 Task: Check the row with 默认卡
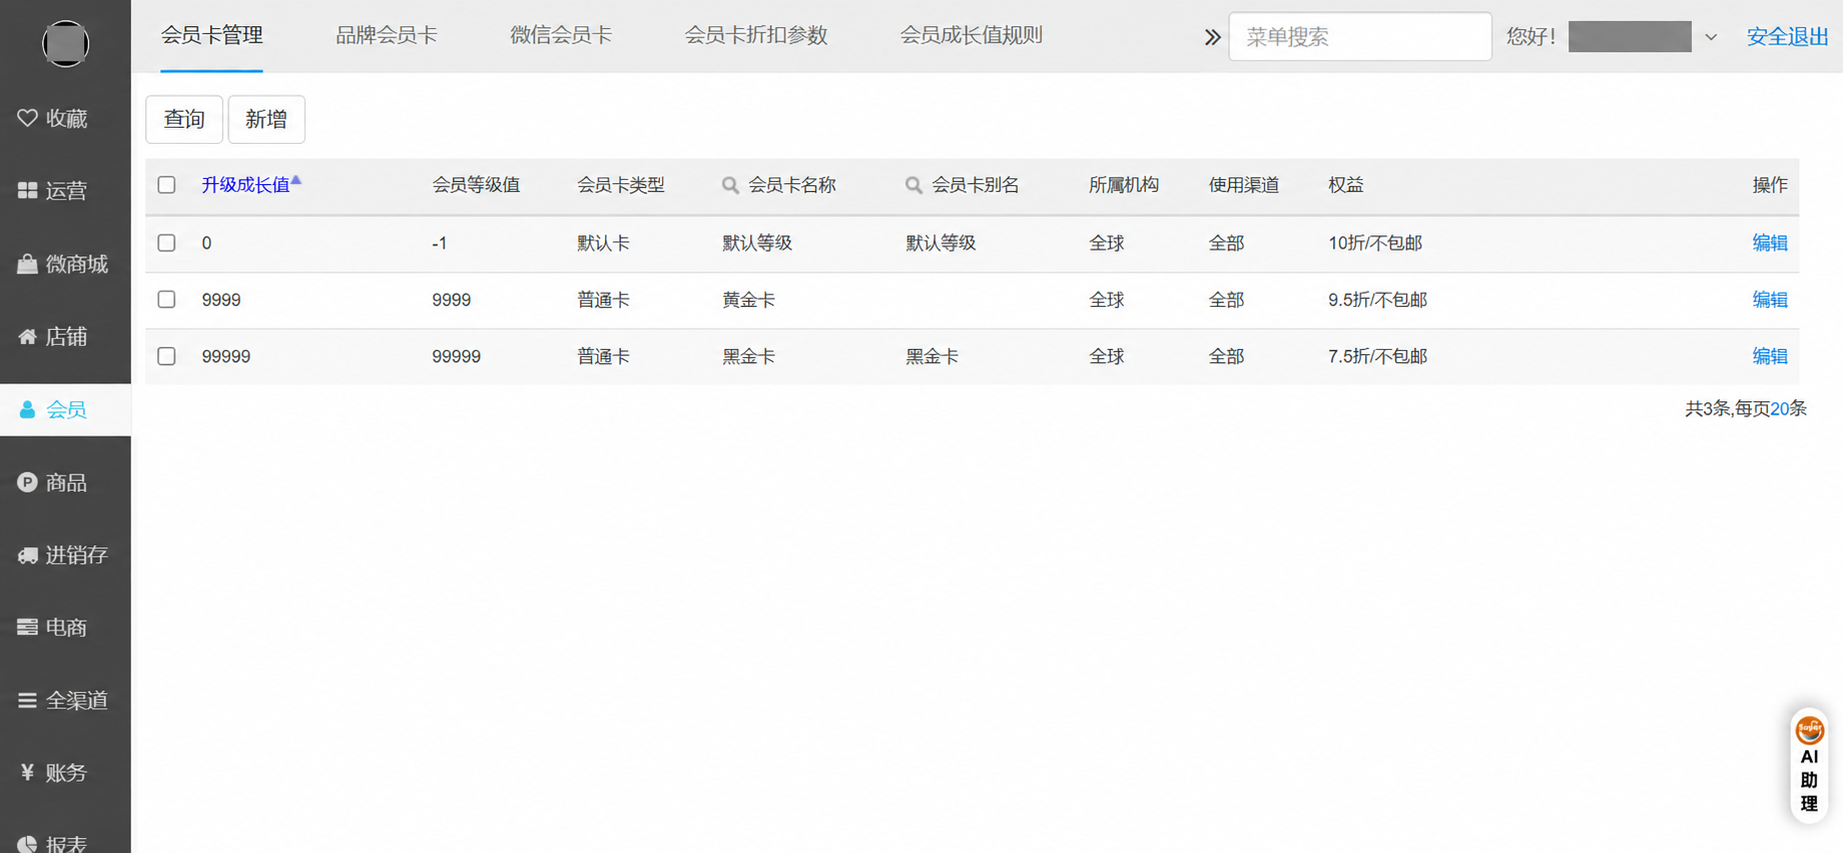167,243
